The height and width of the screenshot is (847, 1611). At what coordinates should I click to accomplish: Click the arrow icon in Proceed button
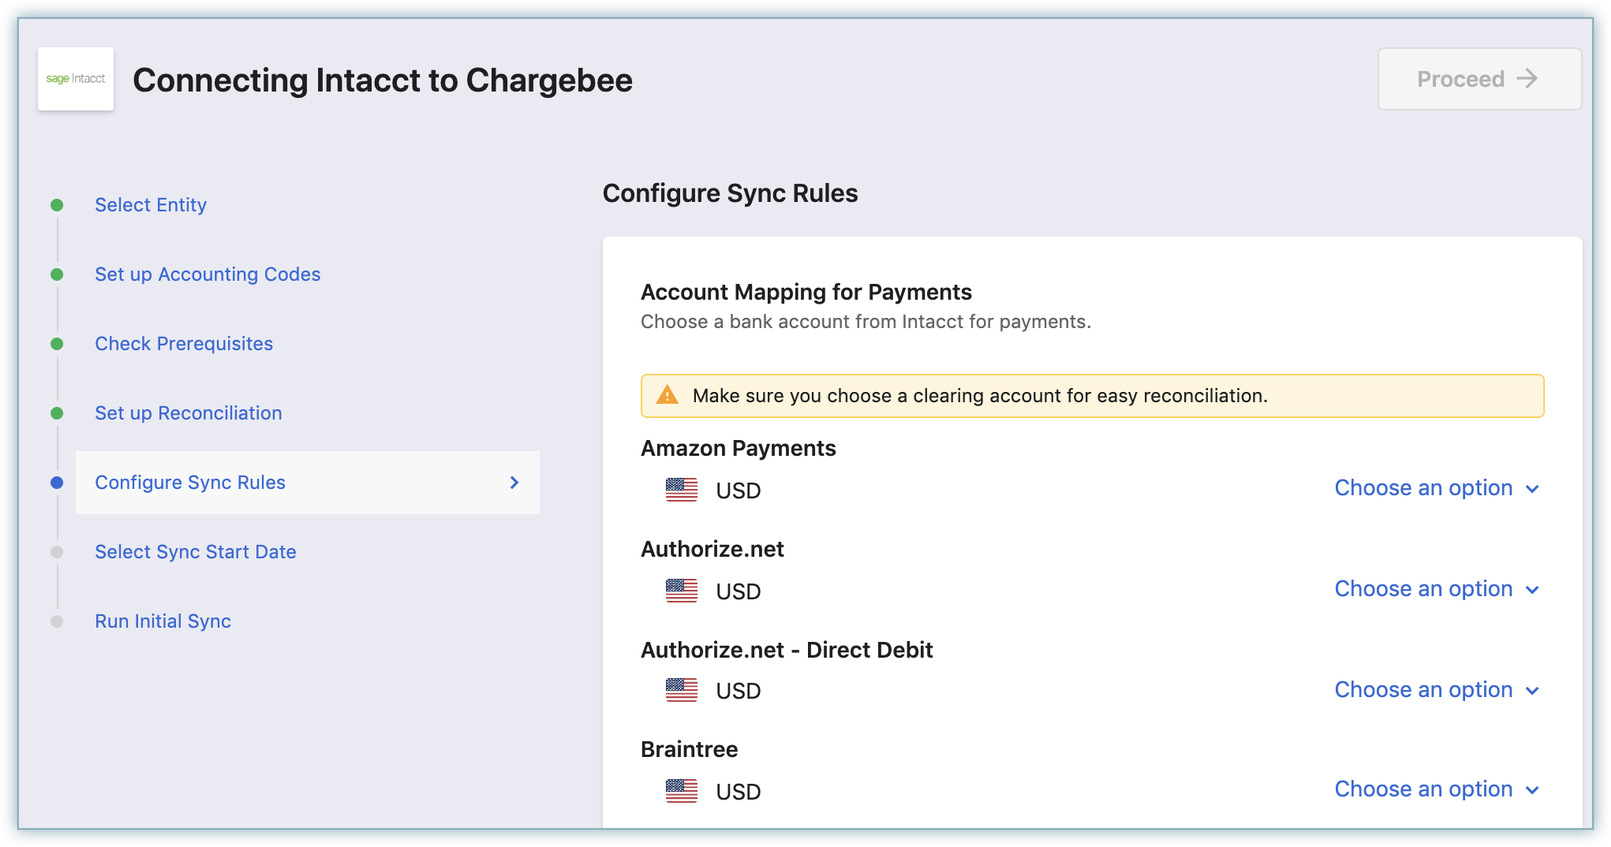[1527, 78]
